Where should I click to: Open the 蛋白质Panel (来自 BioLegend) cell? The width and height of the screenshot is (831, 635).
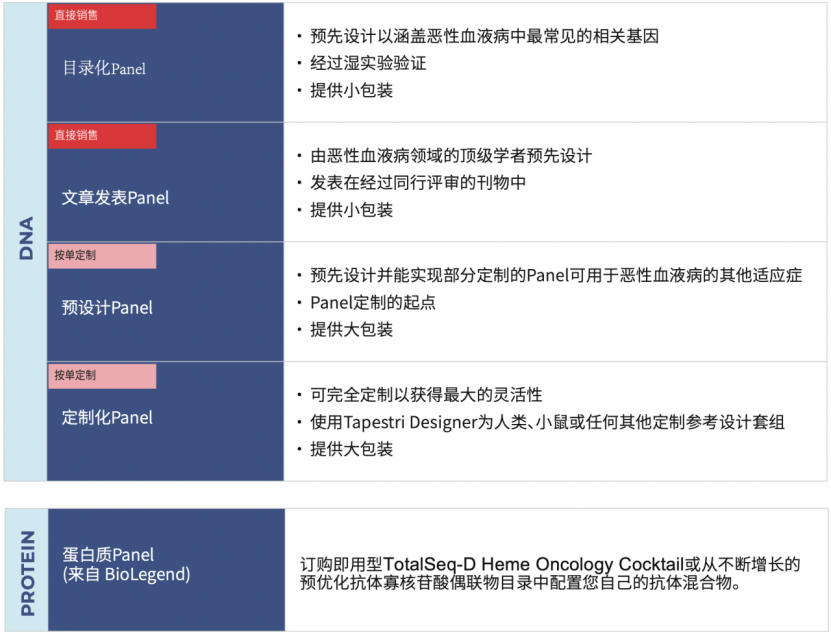click(x=166, y=570)
